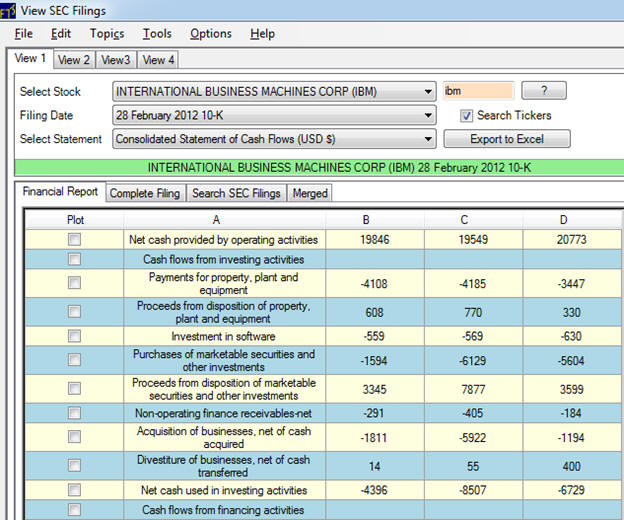The image size is (624, 520).
Task: Check Plot box for Net cash used in investing
Action: coord(74,490)
